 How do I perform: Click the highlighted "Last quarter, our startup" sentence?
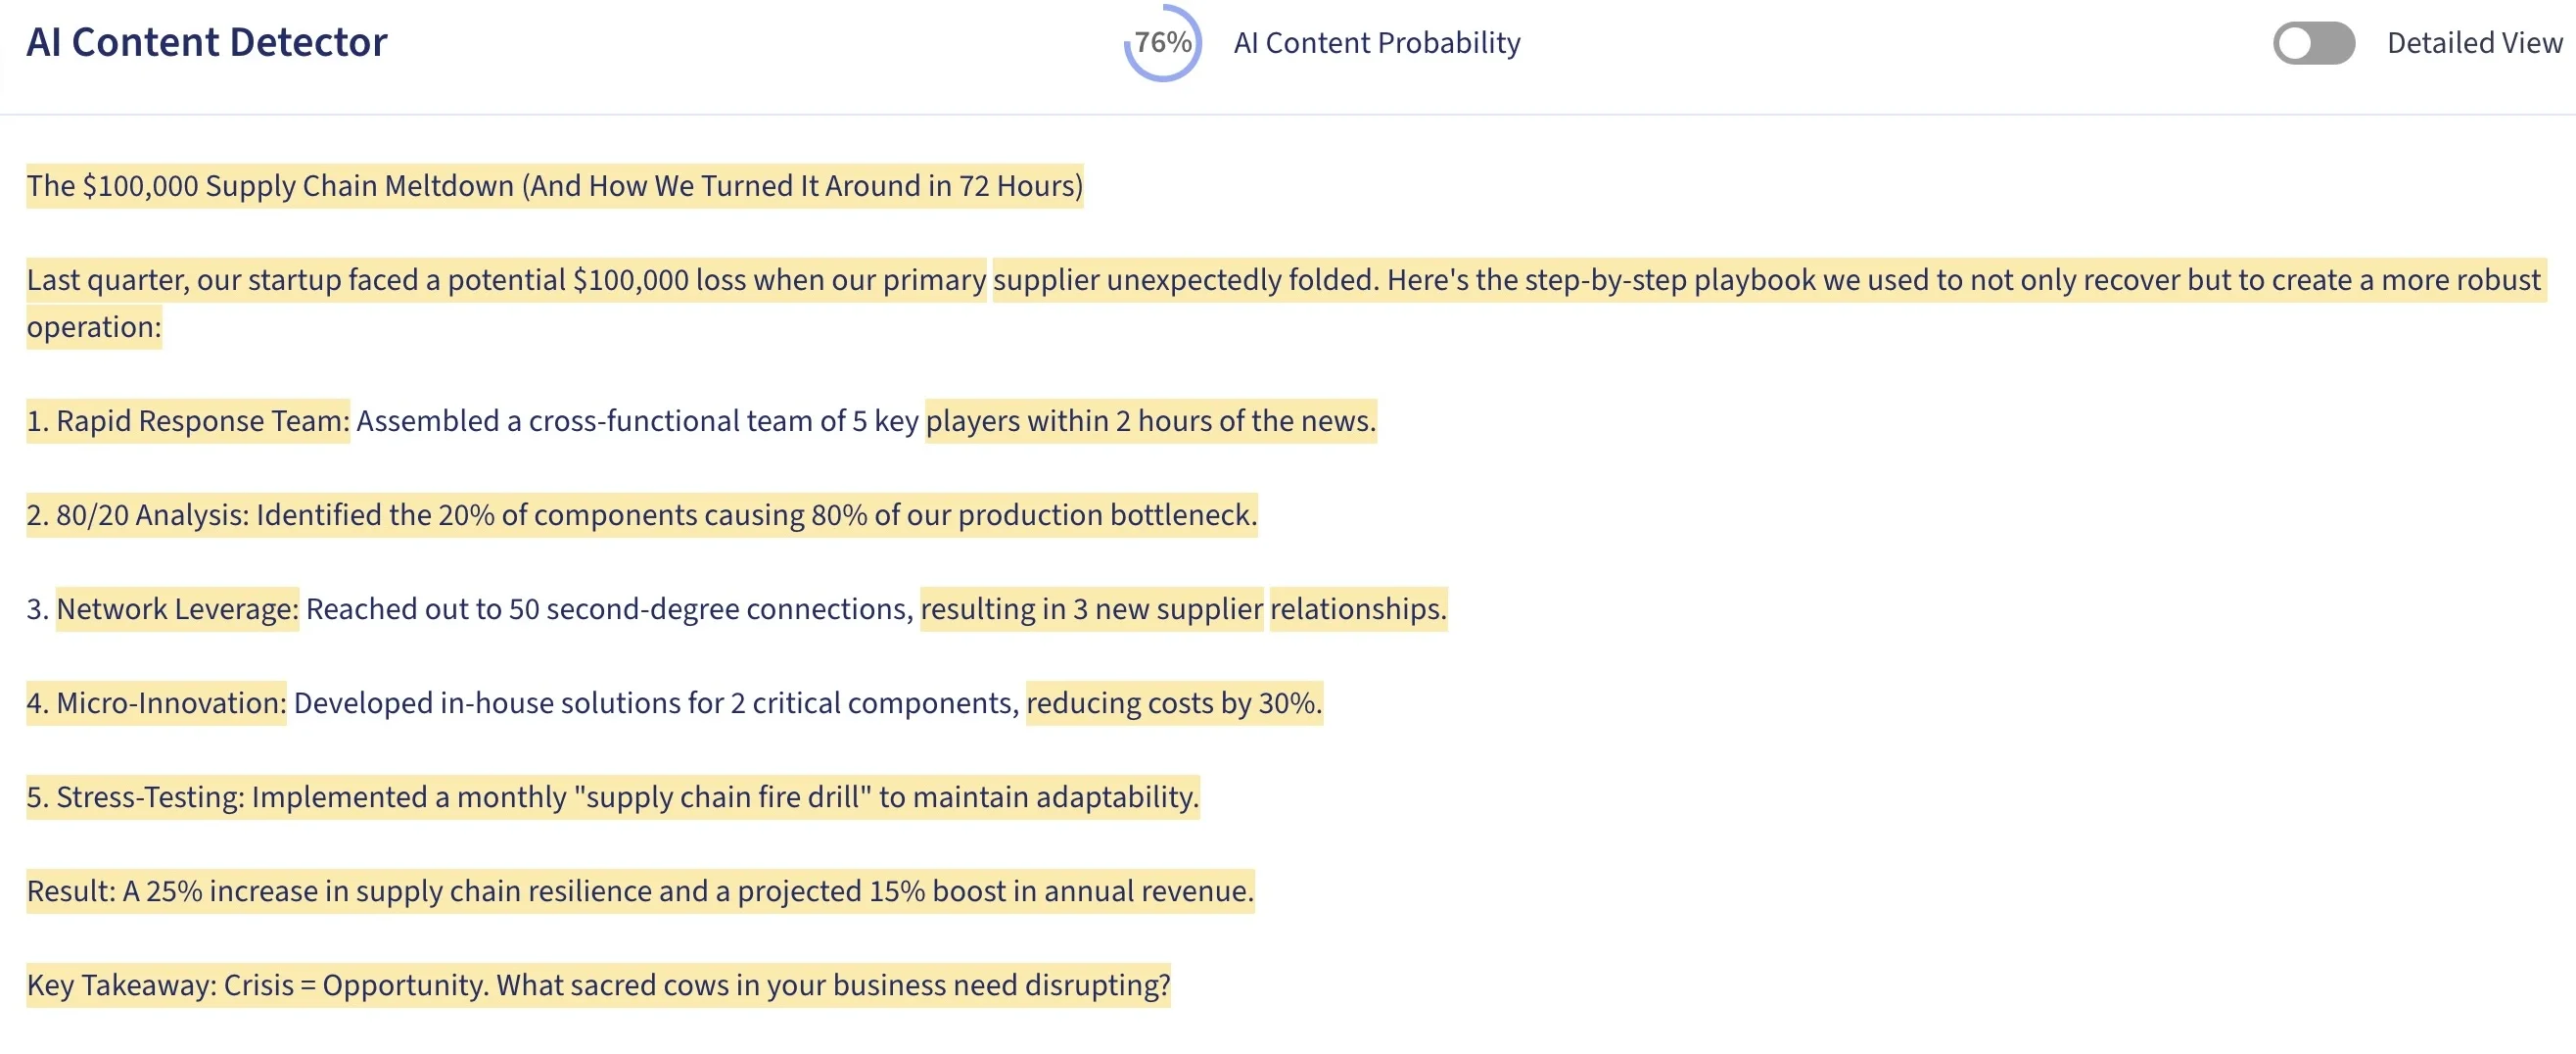tap(506, 280)
